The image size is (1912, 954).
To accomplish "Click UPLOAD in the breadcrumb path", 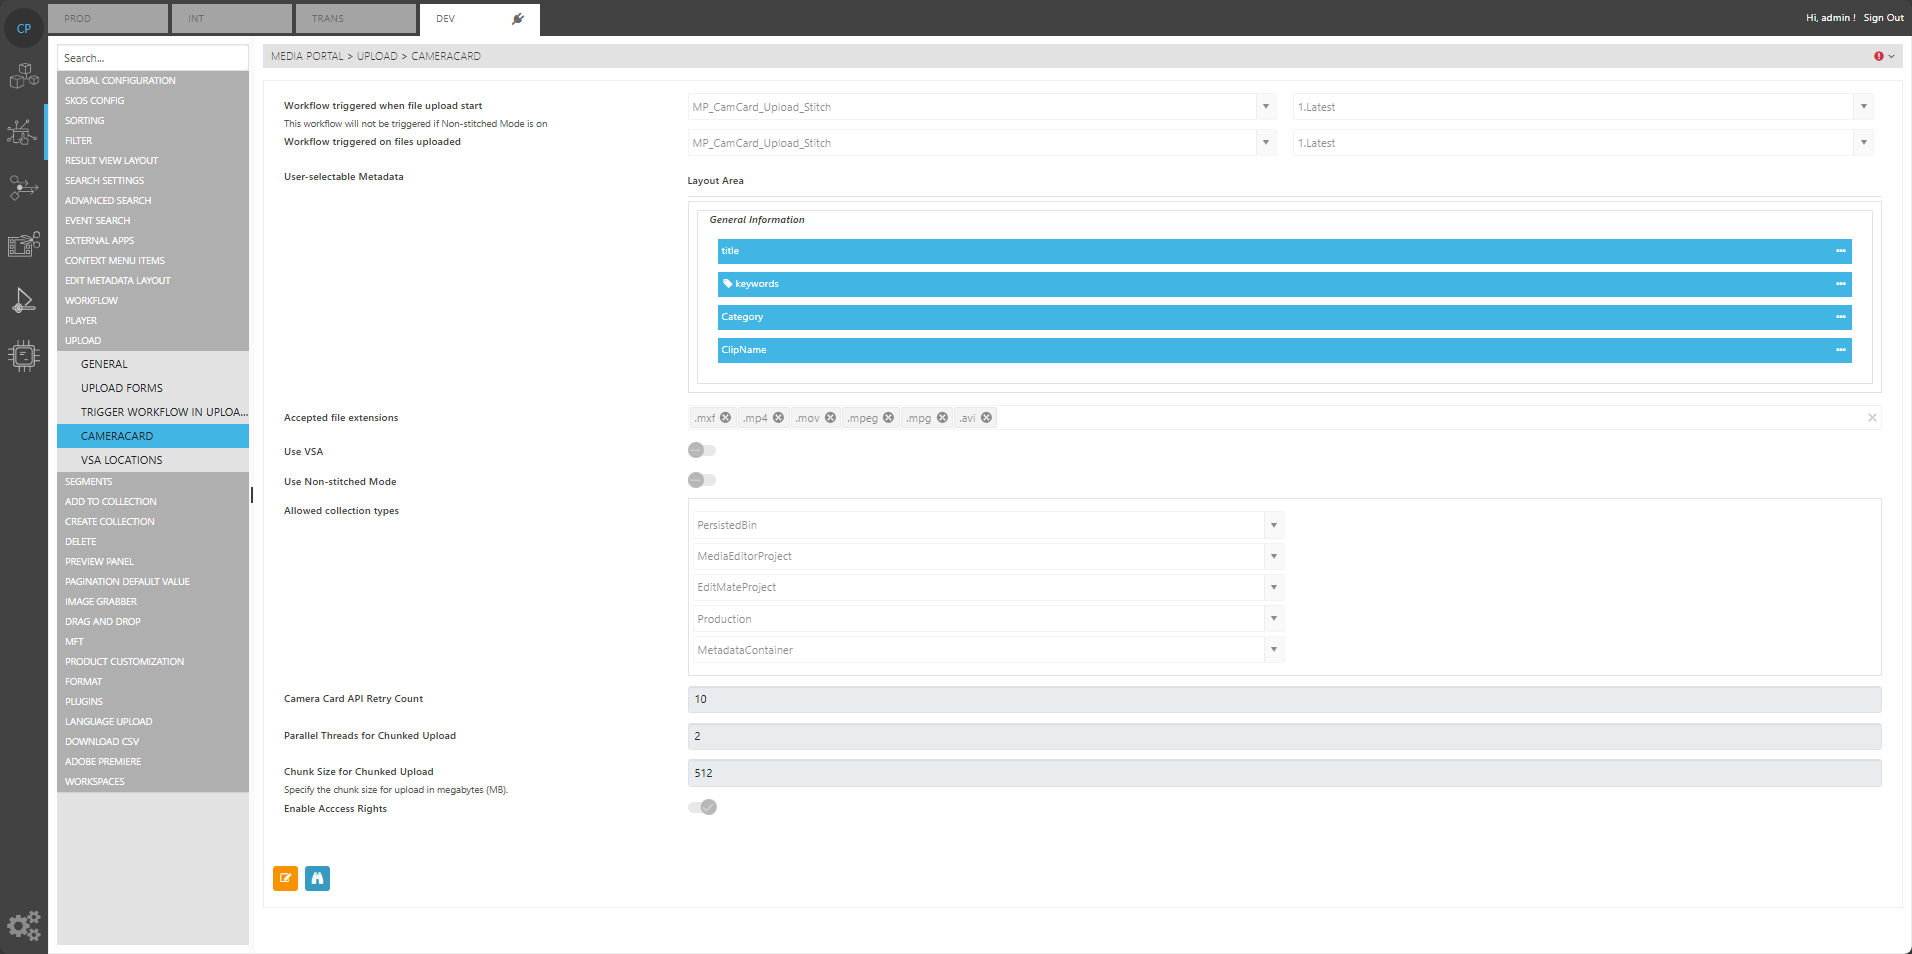I will [377, 56].
